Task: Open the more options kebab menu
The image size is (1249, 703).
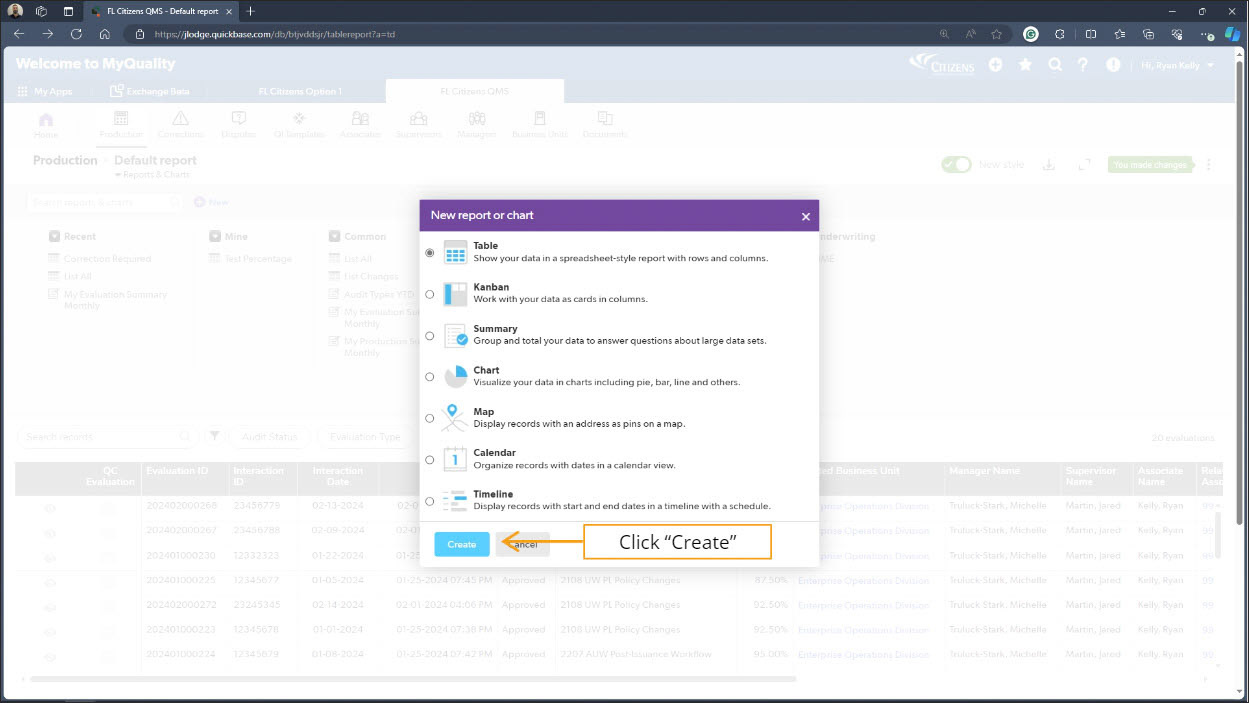Action: click(x=1209, y=165)
